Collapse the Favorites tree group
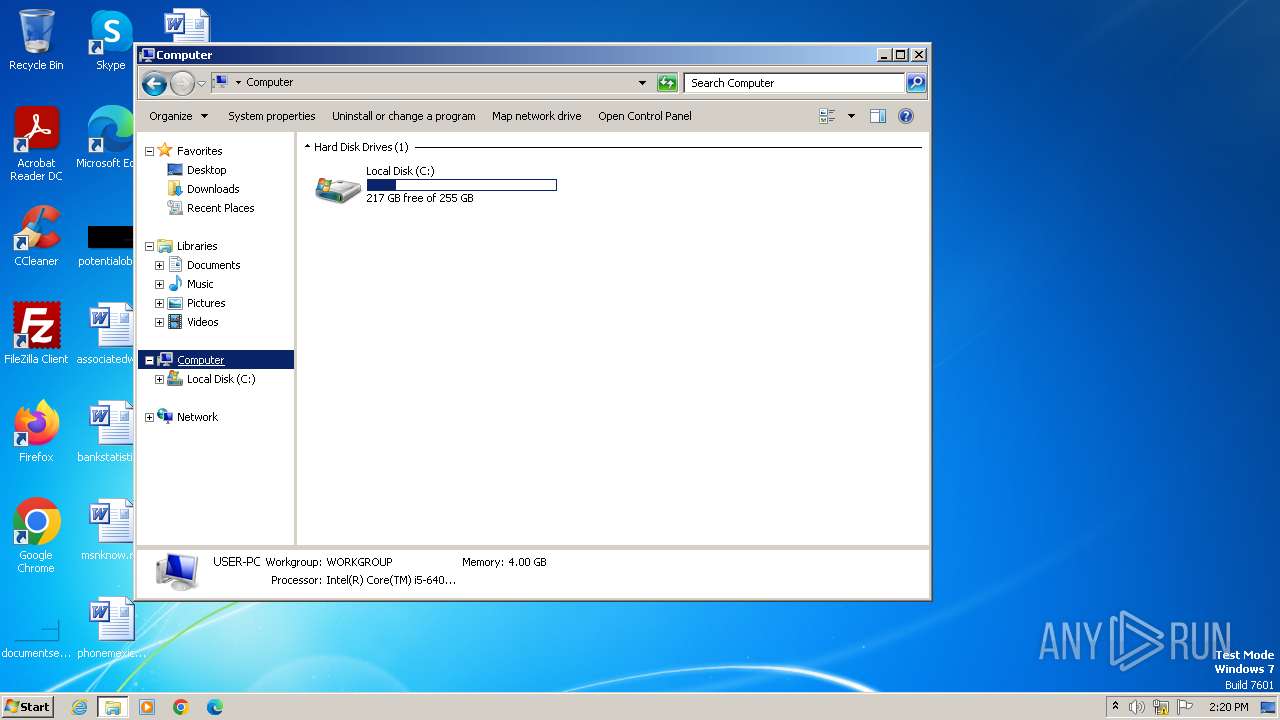1280x720 pixels. 150,151
